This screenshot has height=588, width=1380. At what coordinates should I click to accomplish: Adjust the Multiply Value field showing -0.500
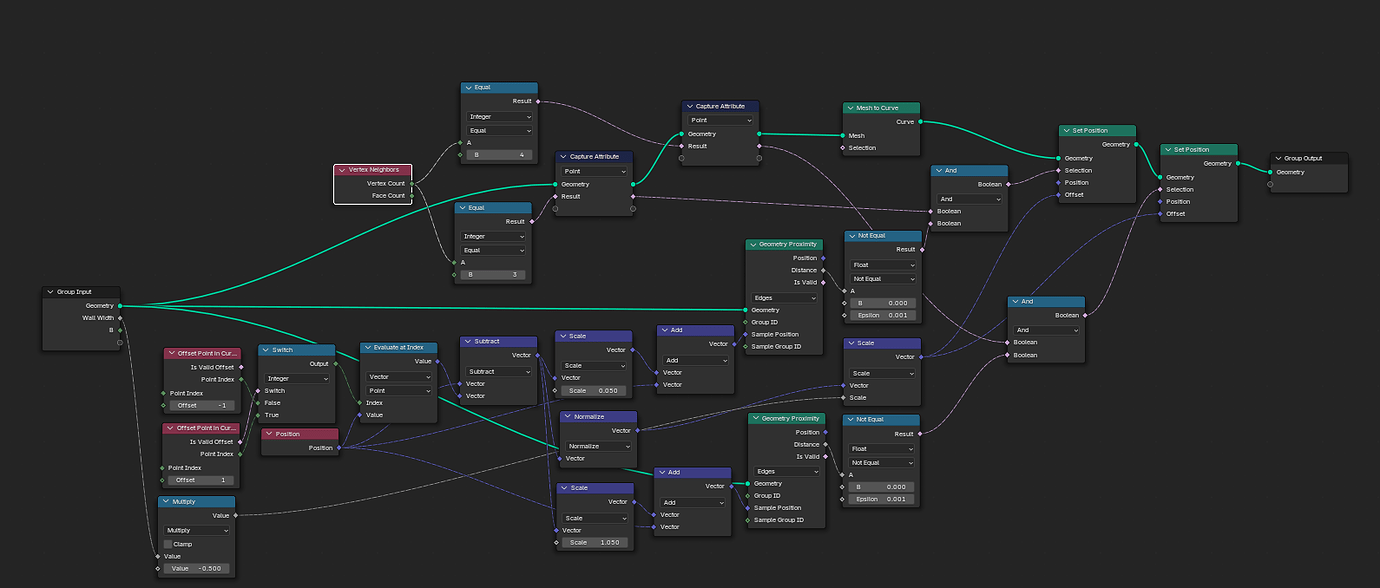[x=197, y=568]
